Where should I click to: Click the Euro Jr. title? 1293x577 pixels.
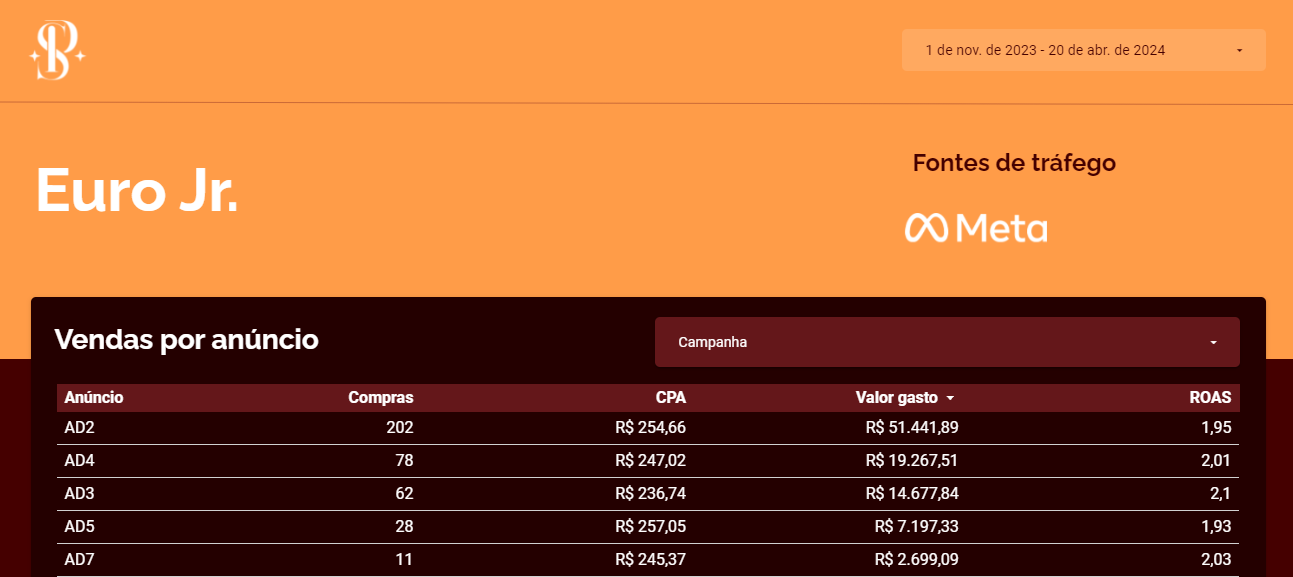(137, 189)
